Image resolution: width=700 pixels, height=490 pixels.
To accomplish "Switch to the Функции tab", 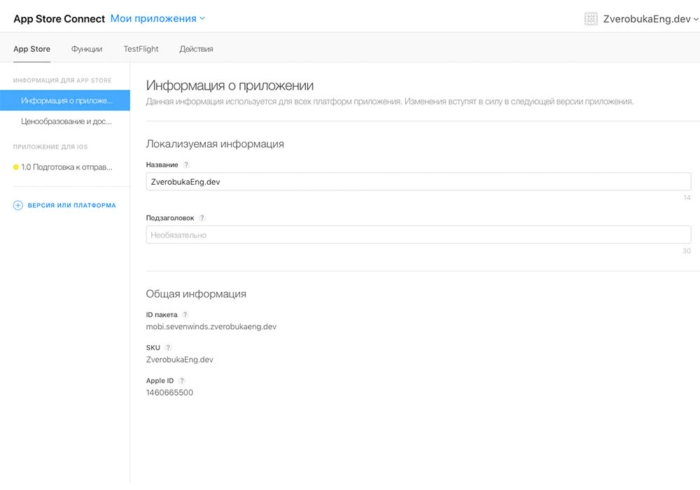I will [x=87, y=49].
